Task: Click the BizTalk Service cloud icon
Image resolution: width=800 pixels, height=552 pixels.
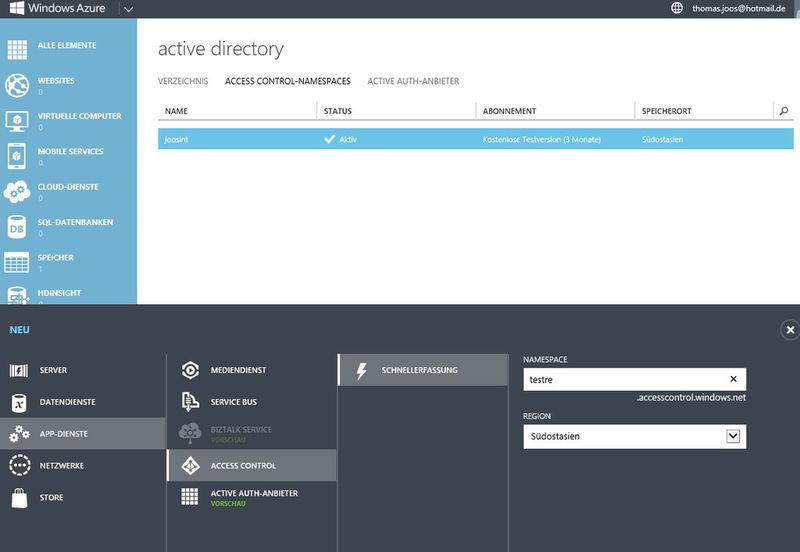Action: (x=190, y=434)
